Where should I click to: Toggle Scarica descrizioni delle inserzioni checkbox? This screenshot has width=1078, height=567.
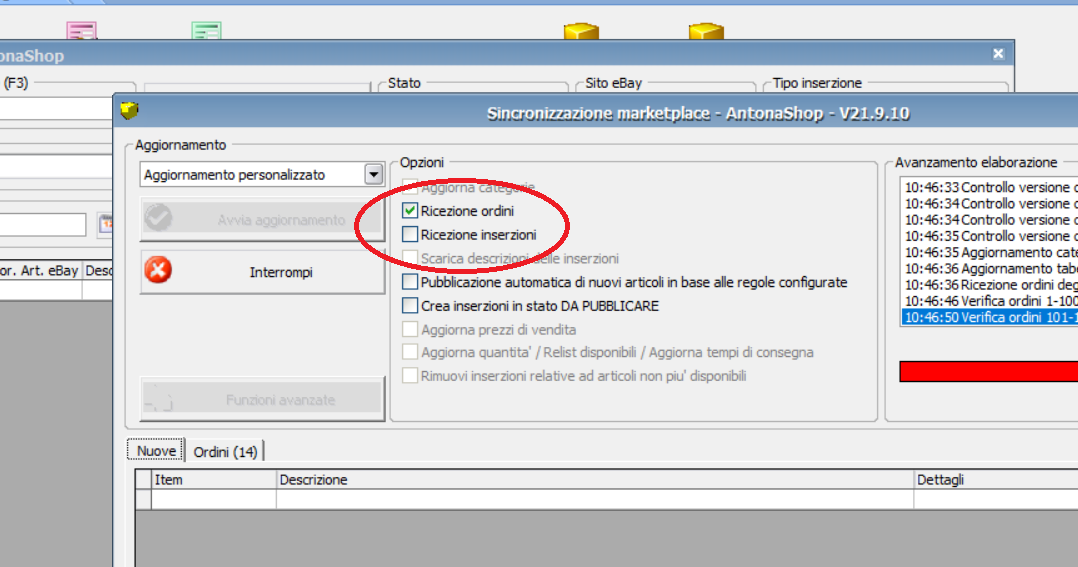tap(410, 258)
